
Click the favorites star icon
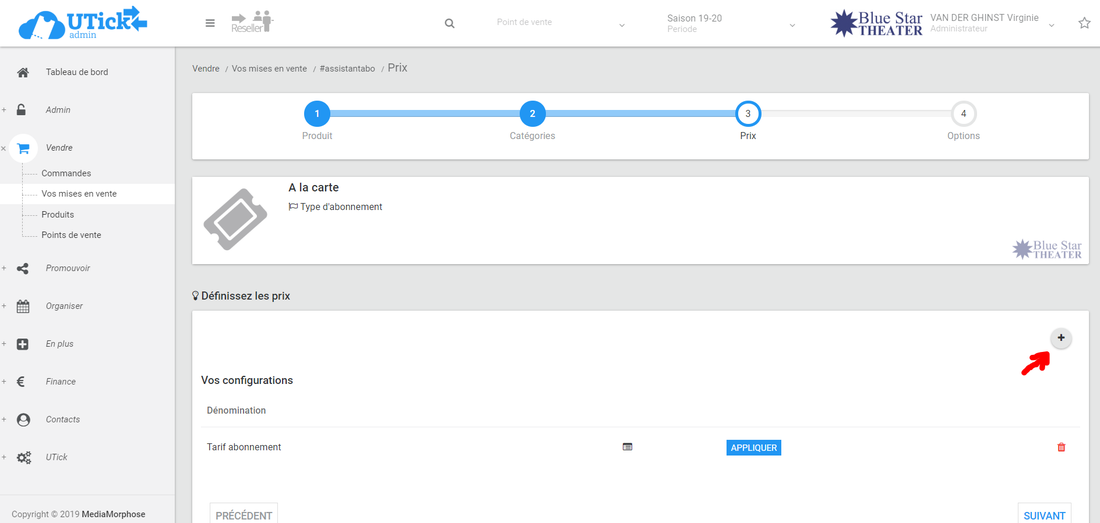1084,23
